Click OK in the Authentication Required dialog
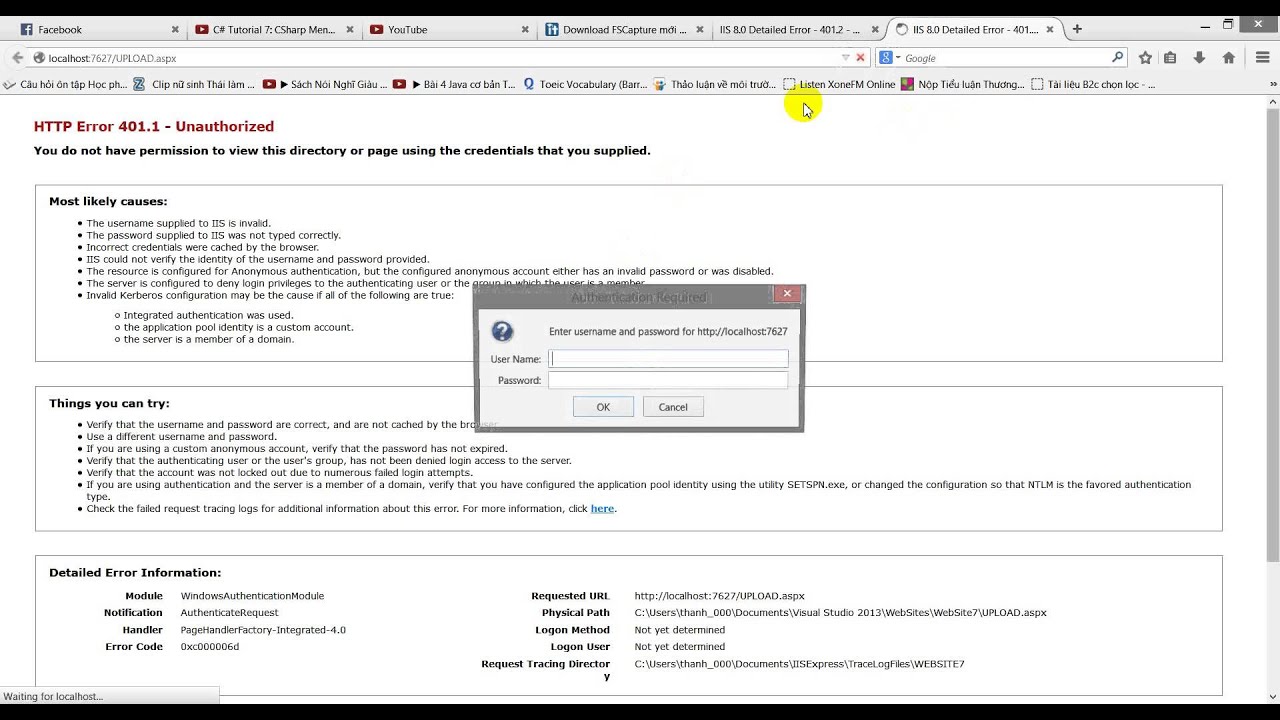This screenshot has width=1280, height=720. pos(603,407)
